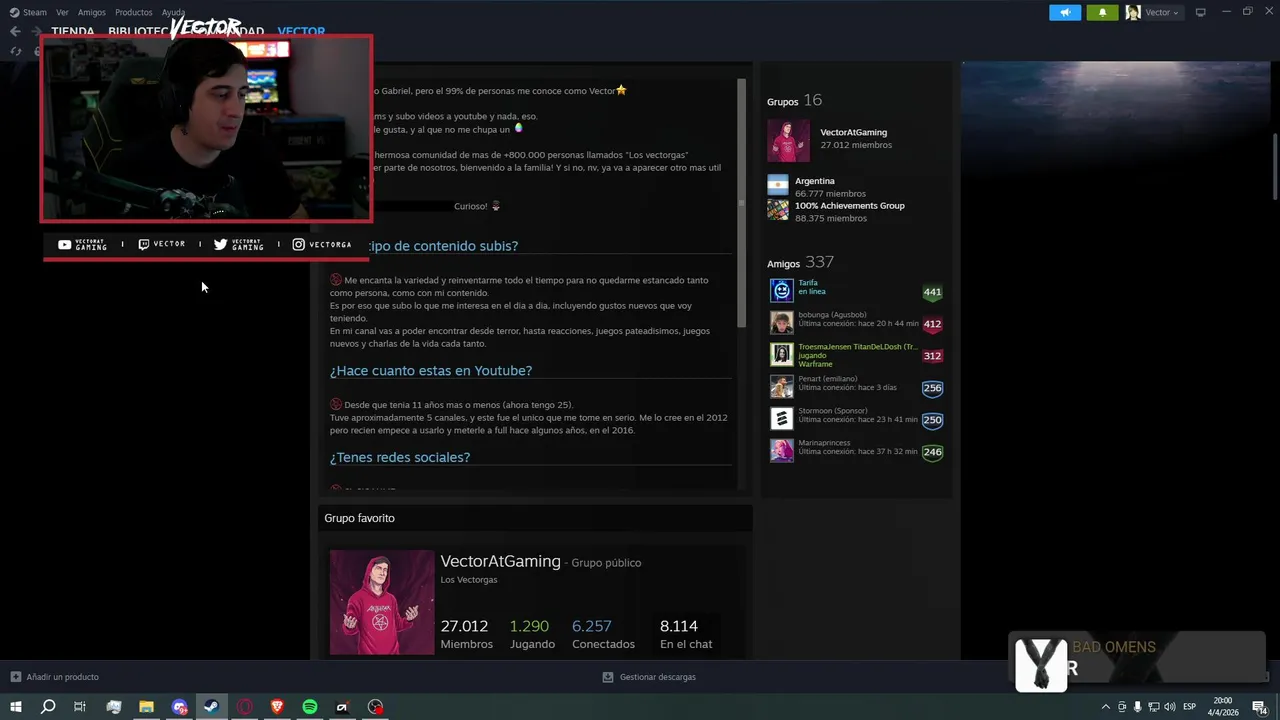This screenshot has height=720, width=1280.
Task: Open the Amigos 337 list
Action: 800,262
